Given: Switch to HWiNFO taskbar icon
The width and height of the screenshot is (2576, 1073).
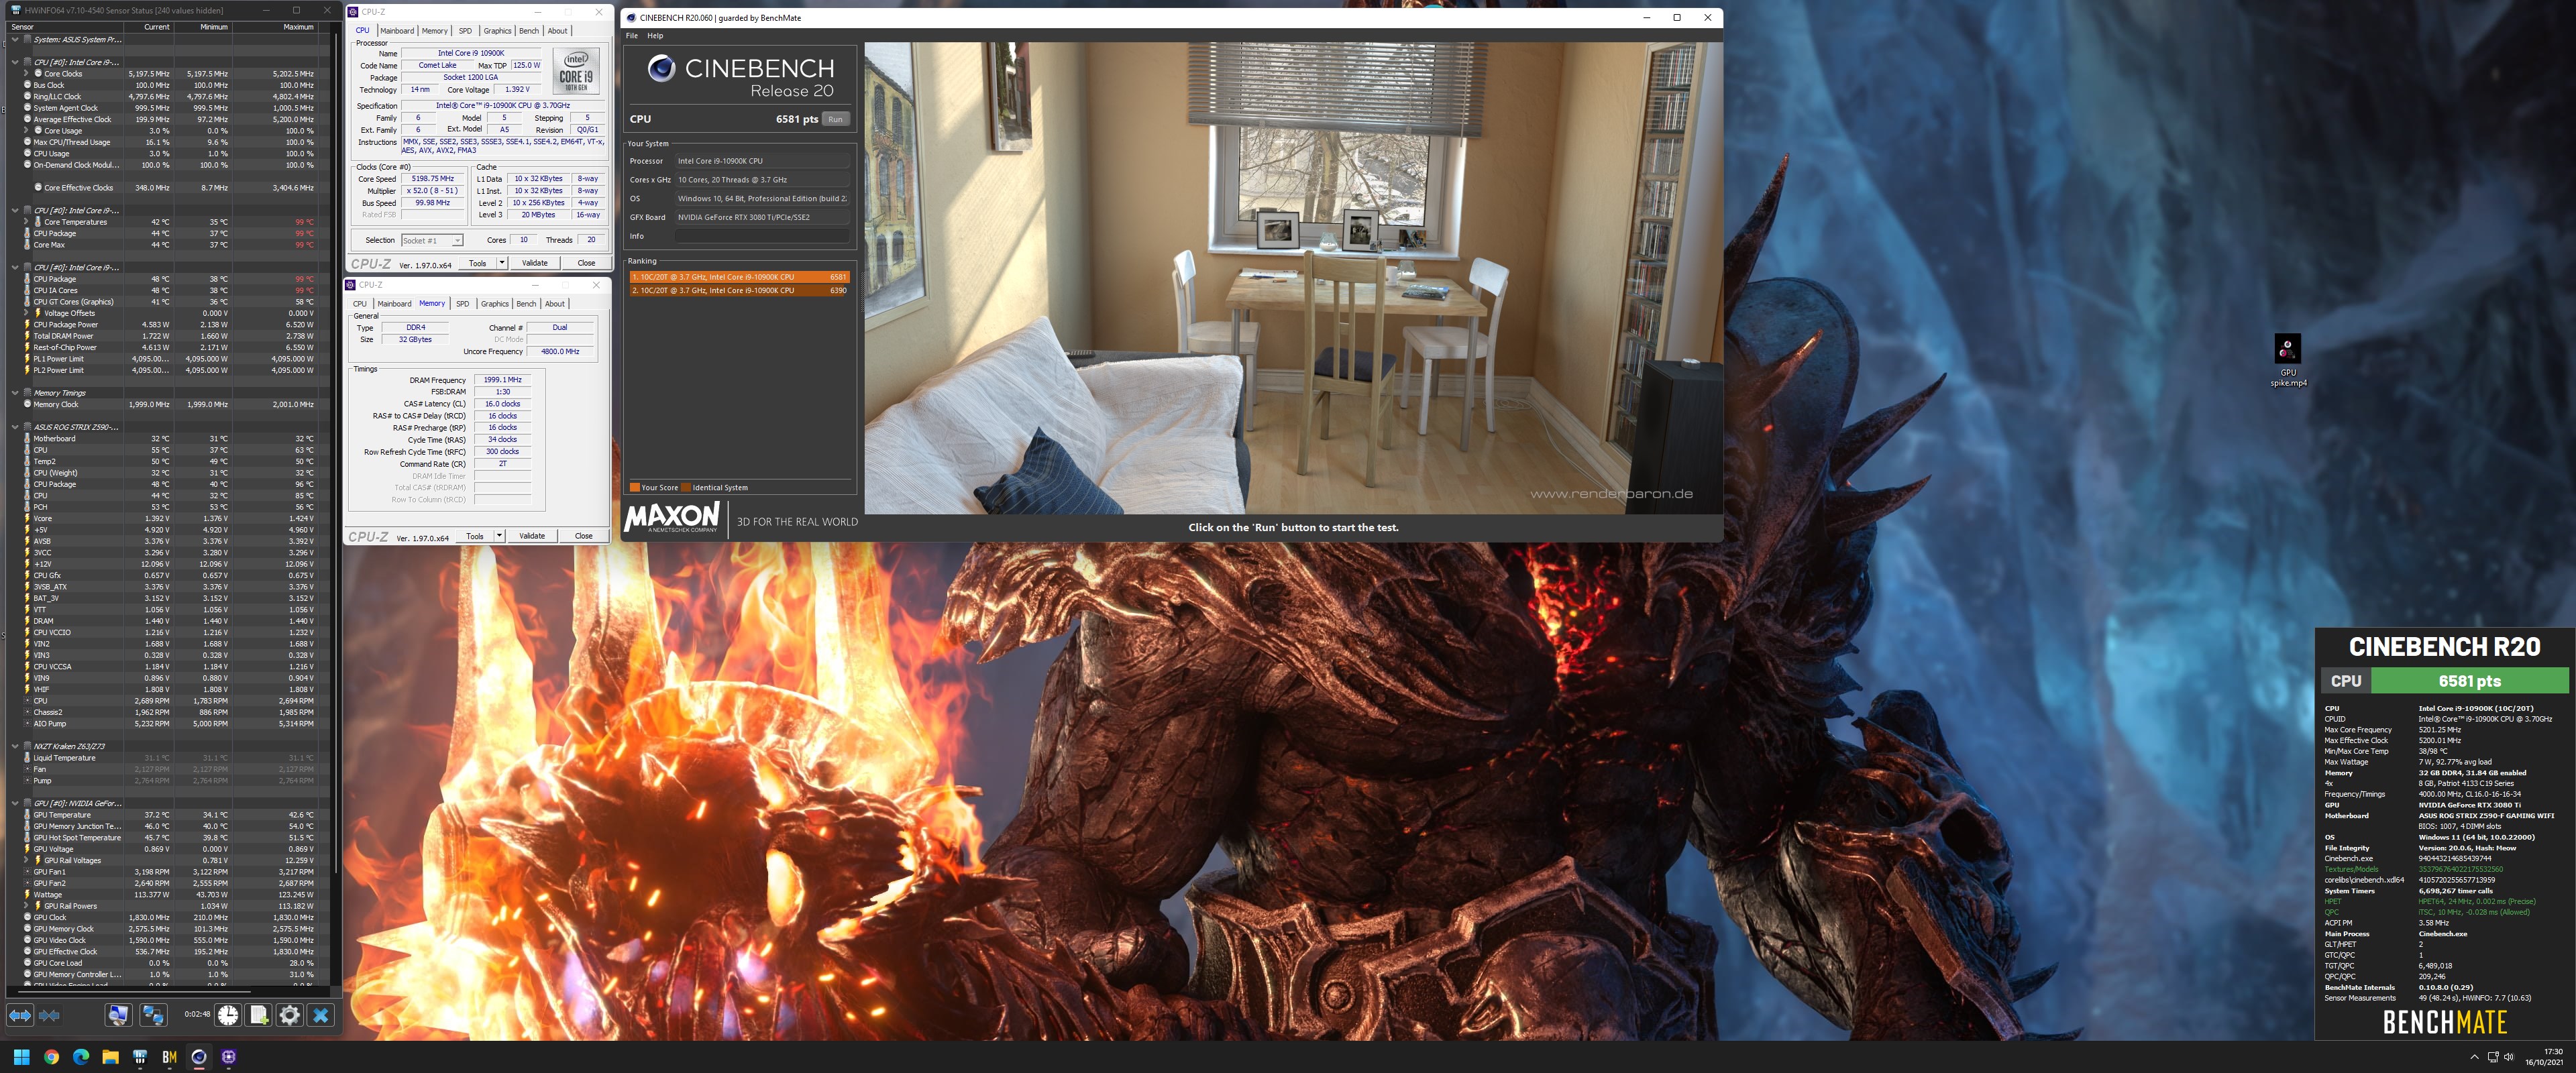Looking at the screenshot, I should point(140,1056).
